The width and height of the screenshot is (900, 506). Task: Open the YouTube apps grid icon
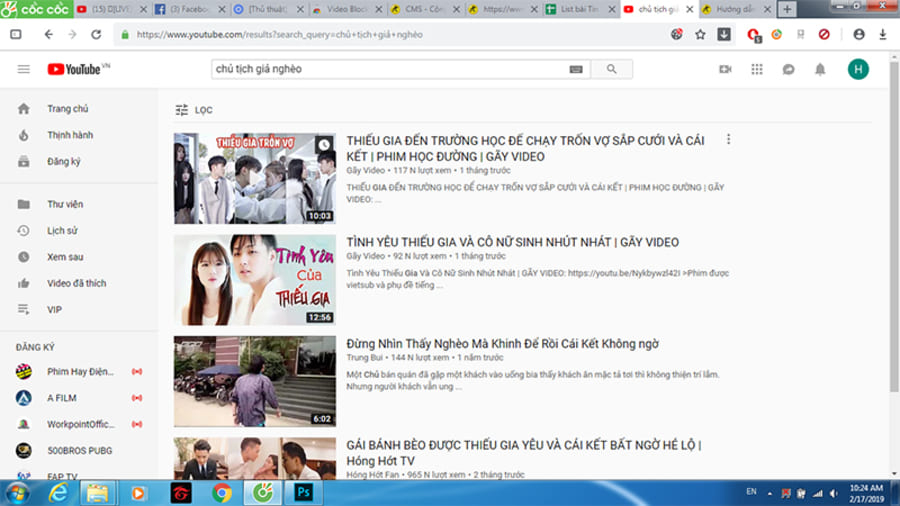[757, 69]
